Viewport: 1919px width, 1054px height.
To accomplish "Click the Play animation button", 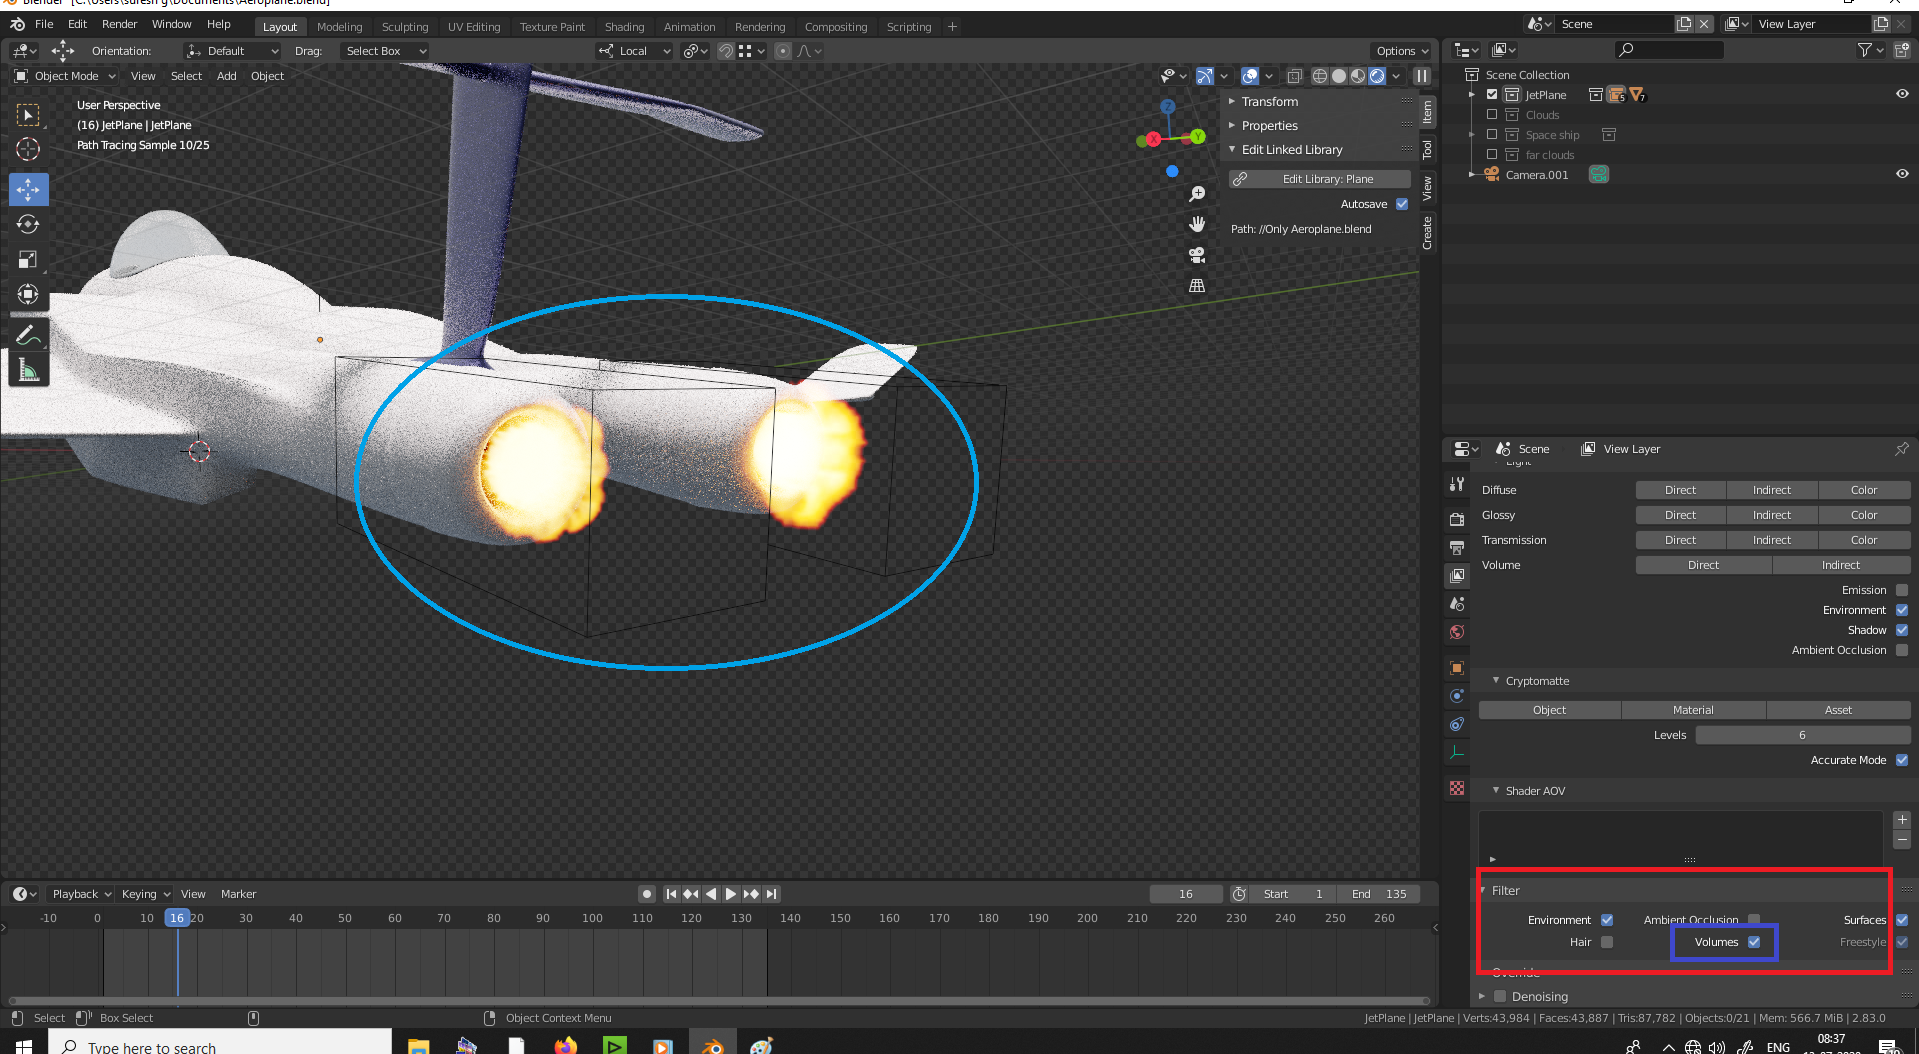I will 731,894.
